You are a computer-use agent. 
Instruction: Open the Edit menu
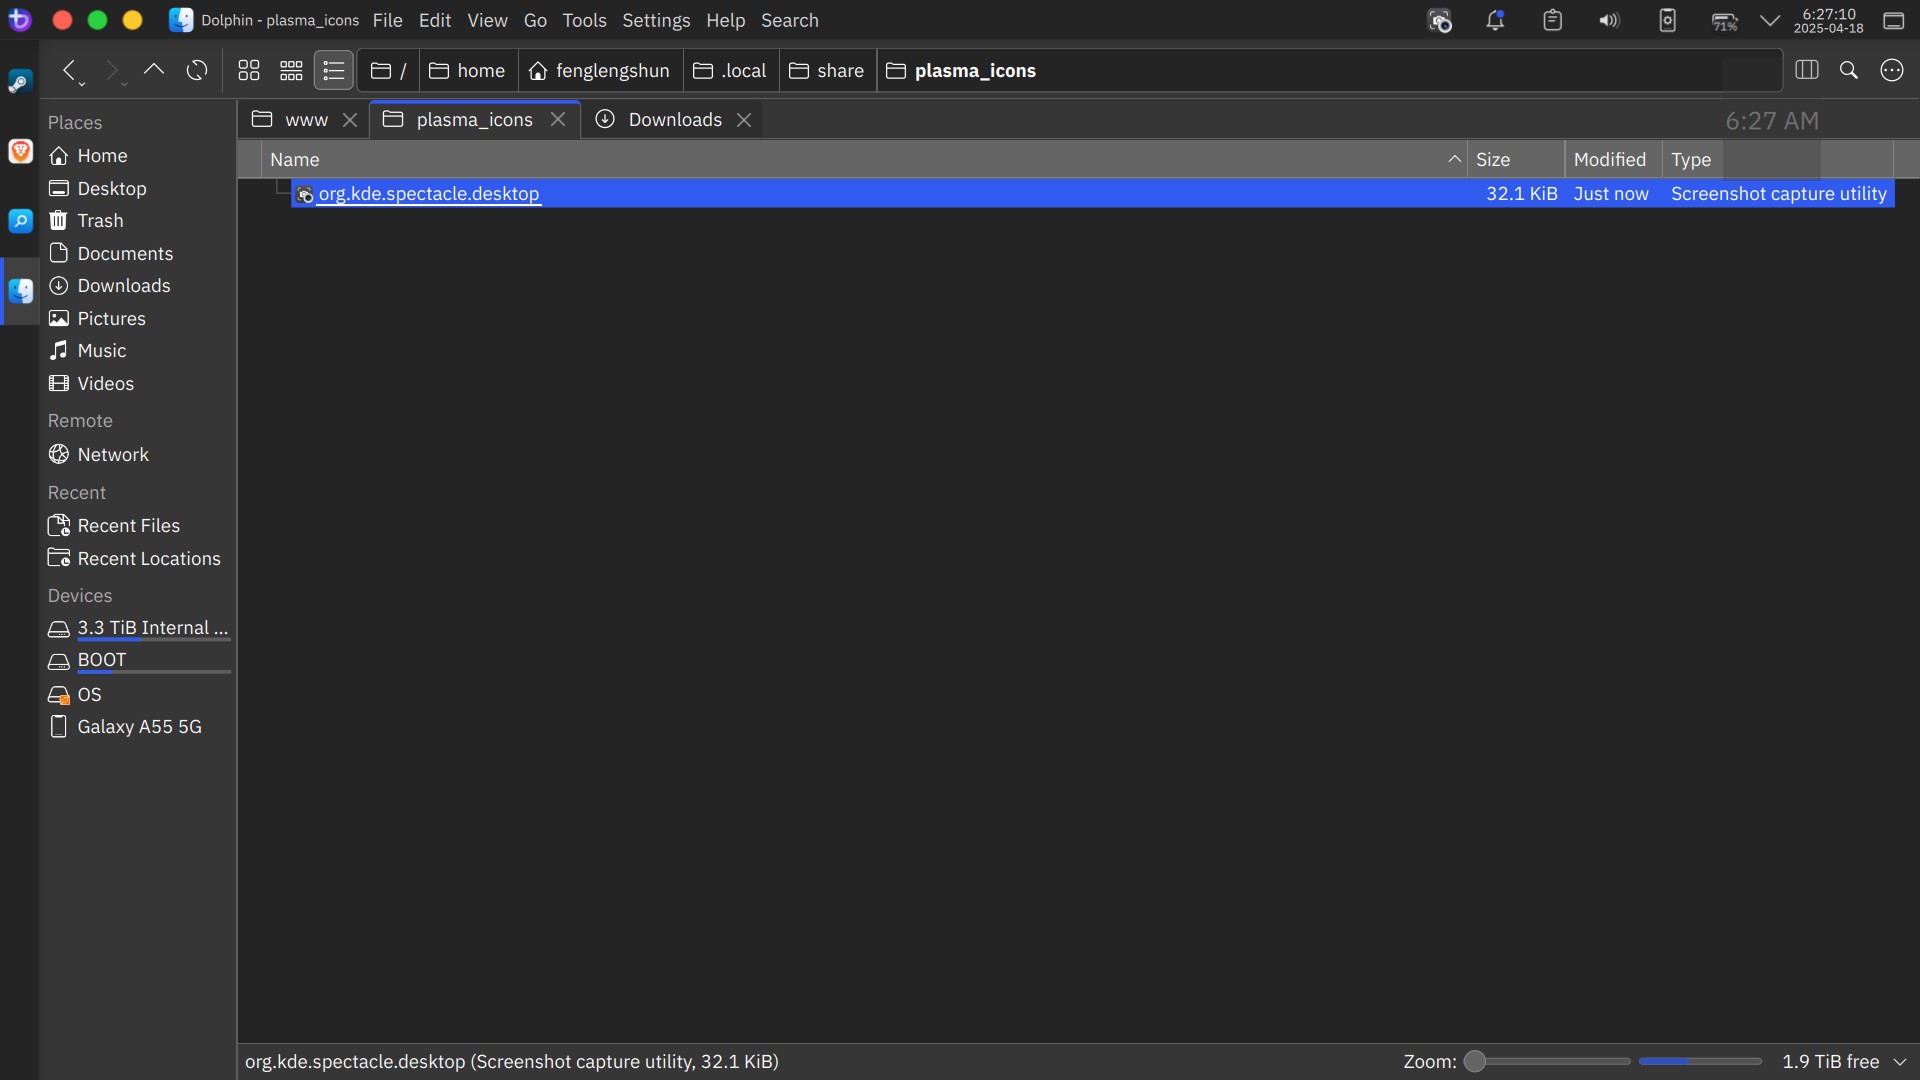point(435,20)
